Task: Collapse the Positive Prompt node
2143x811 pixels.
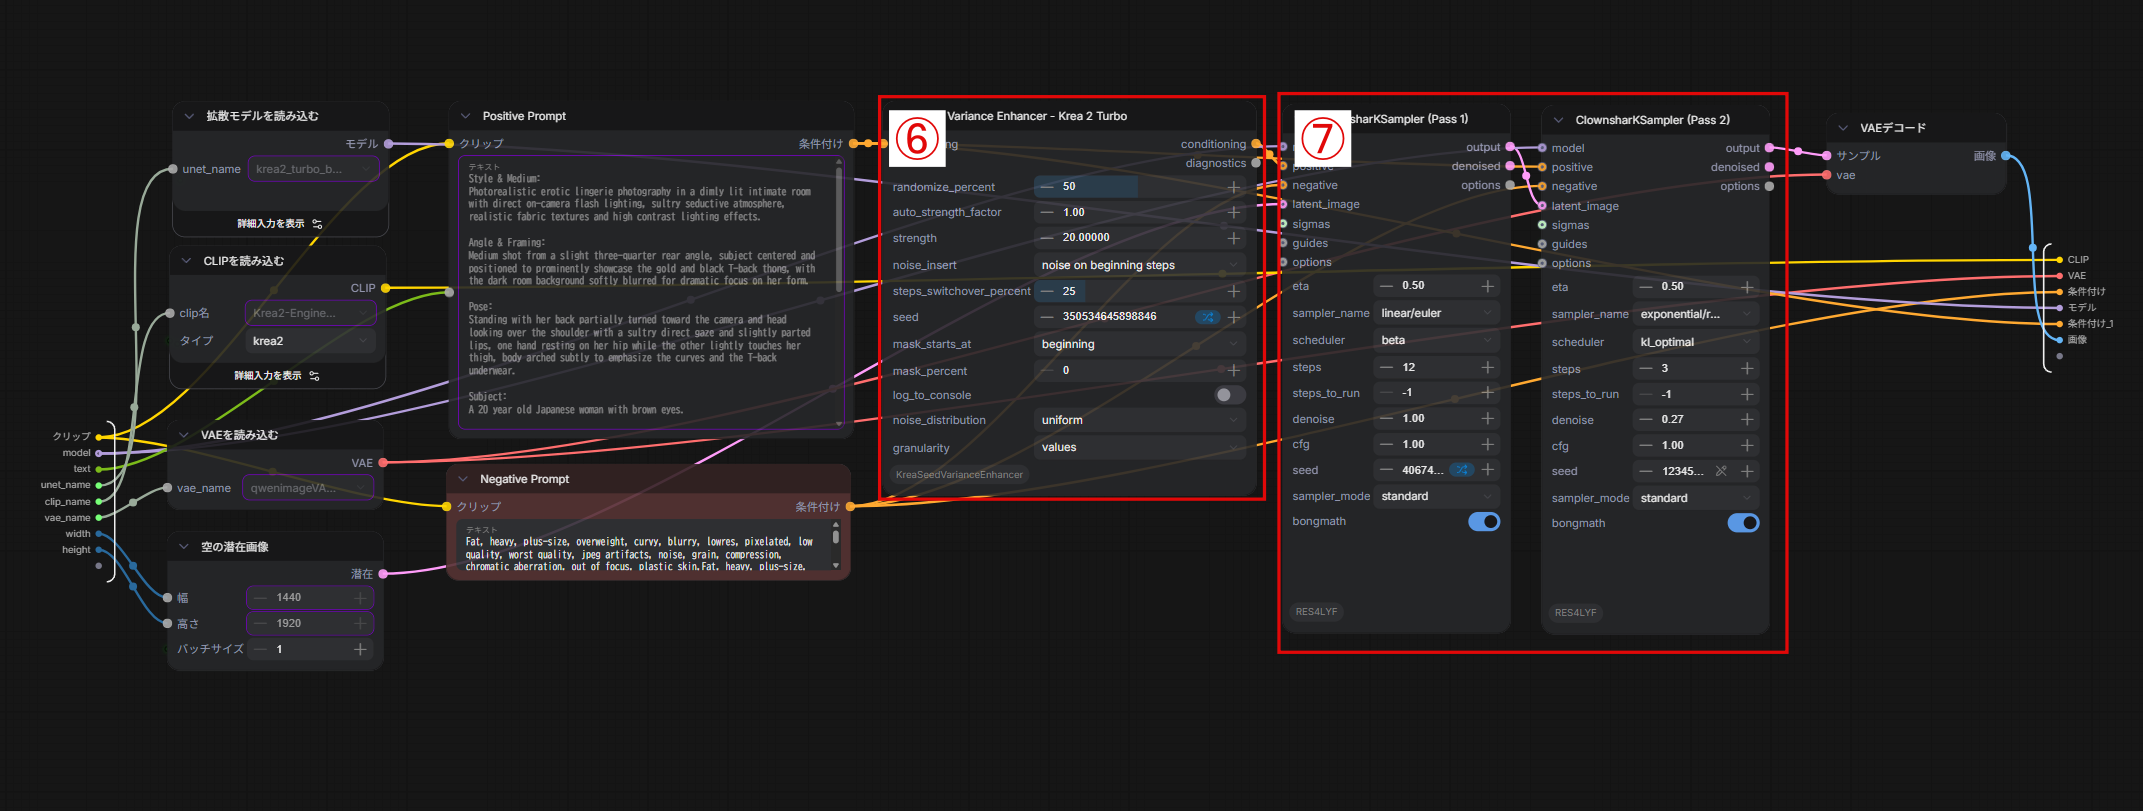Action: pos(465,116)
